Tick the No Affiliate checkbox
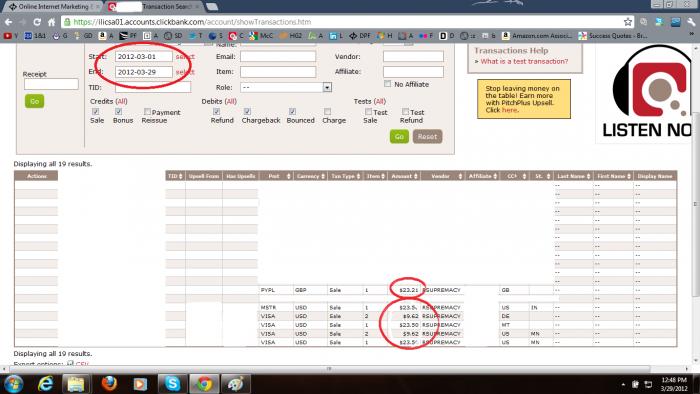 [388, 84]
